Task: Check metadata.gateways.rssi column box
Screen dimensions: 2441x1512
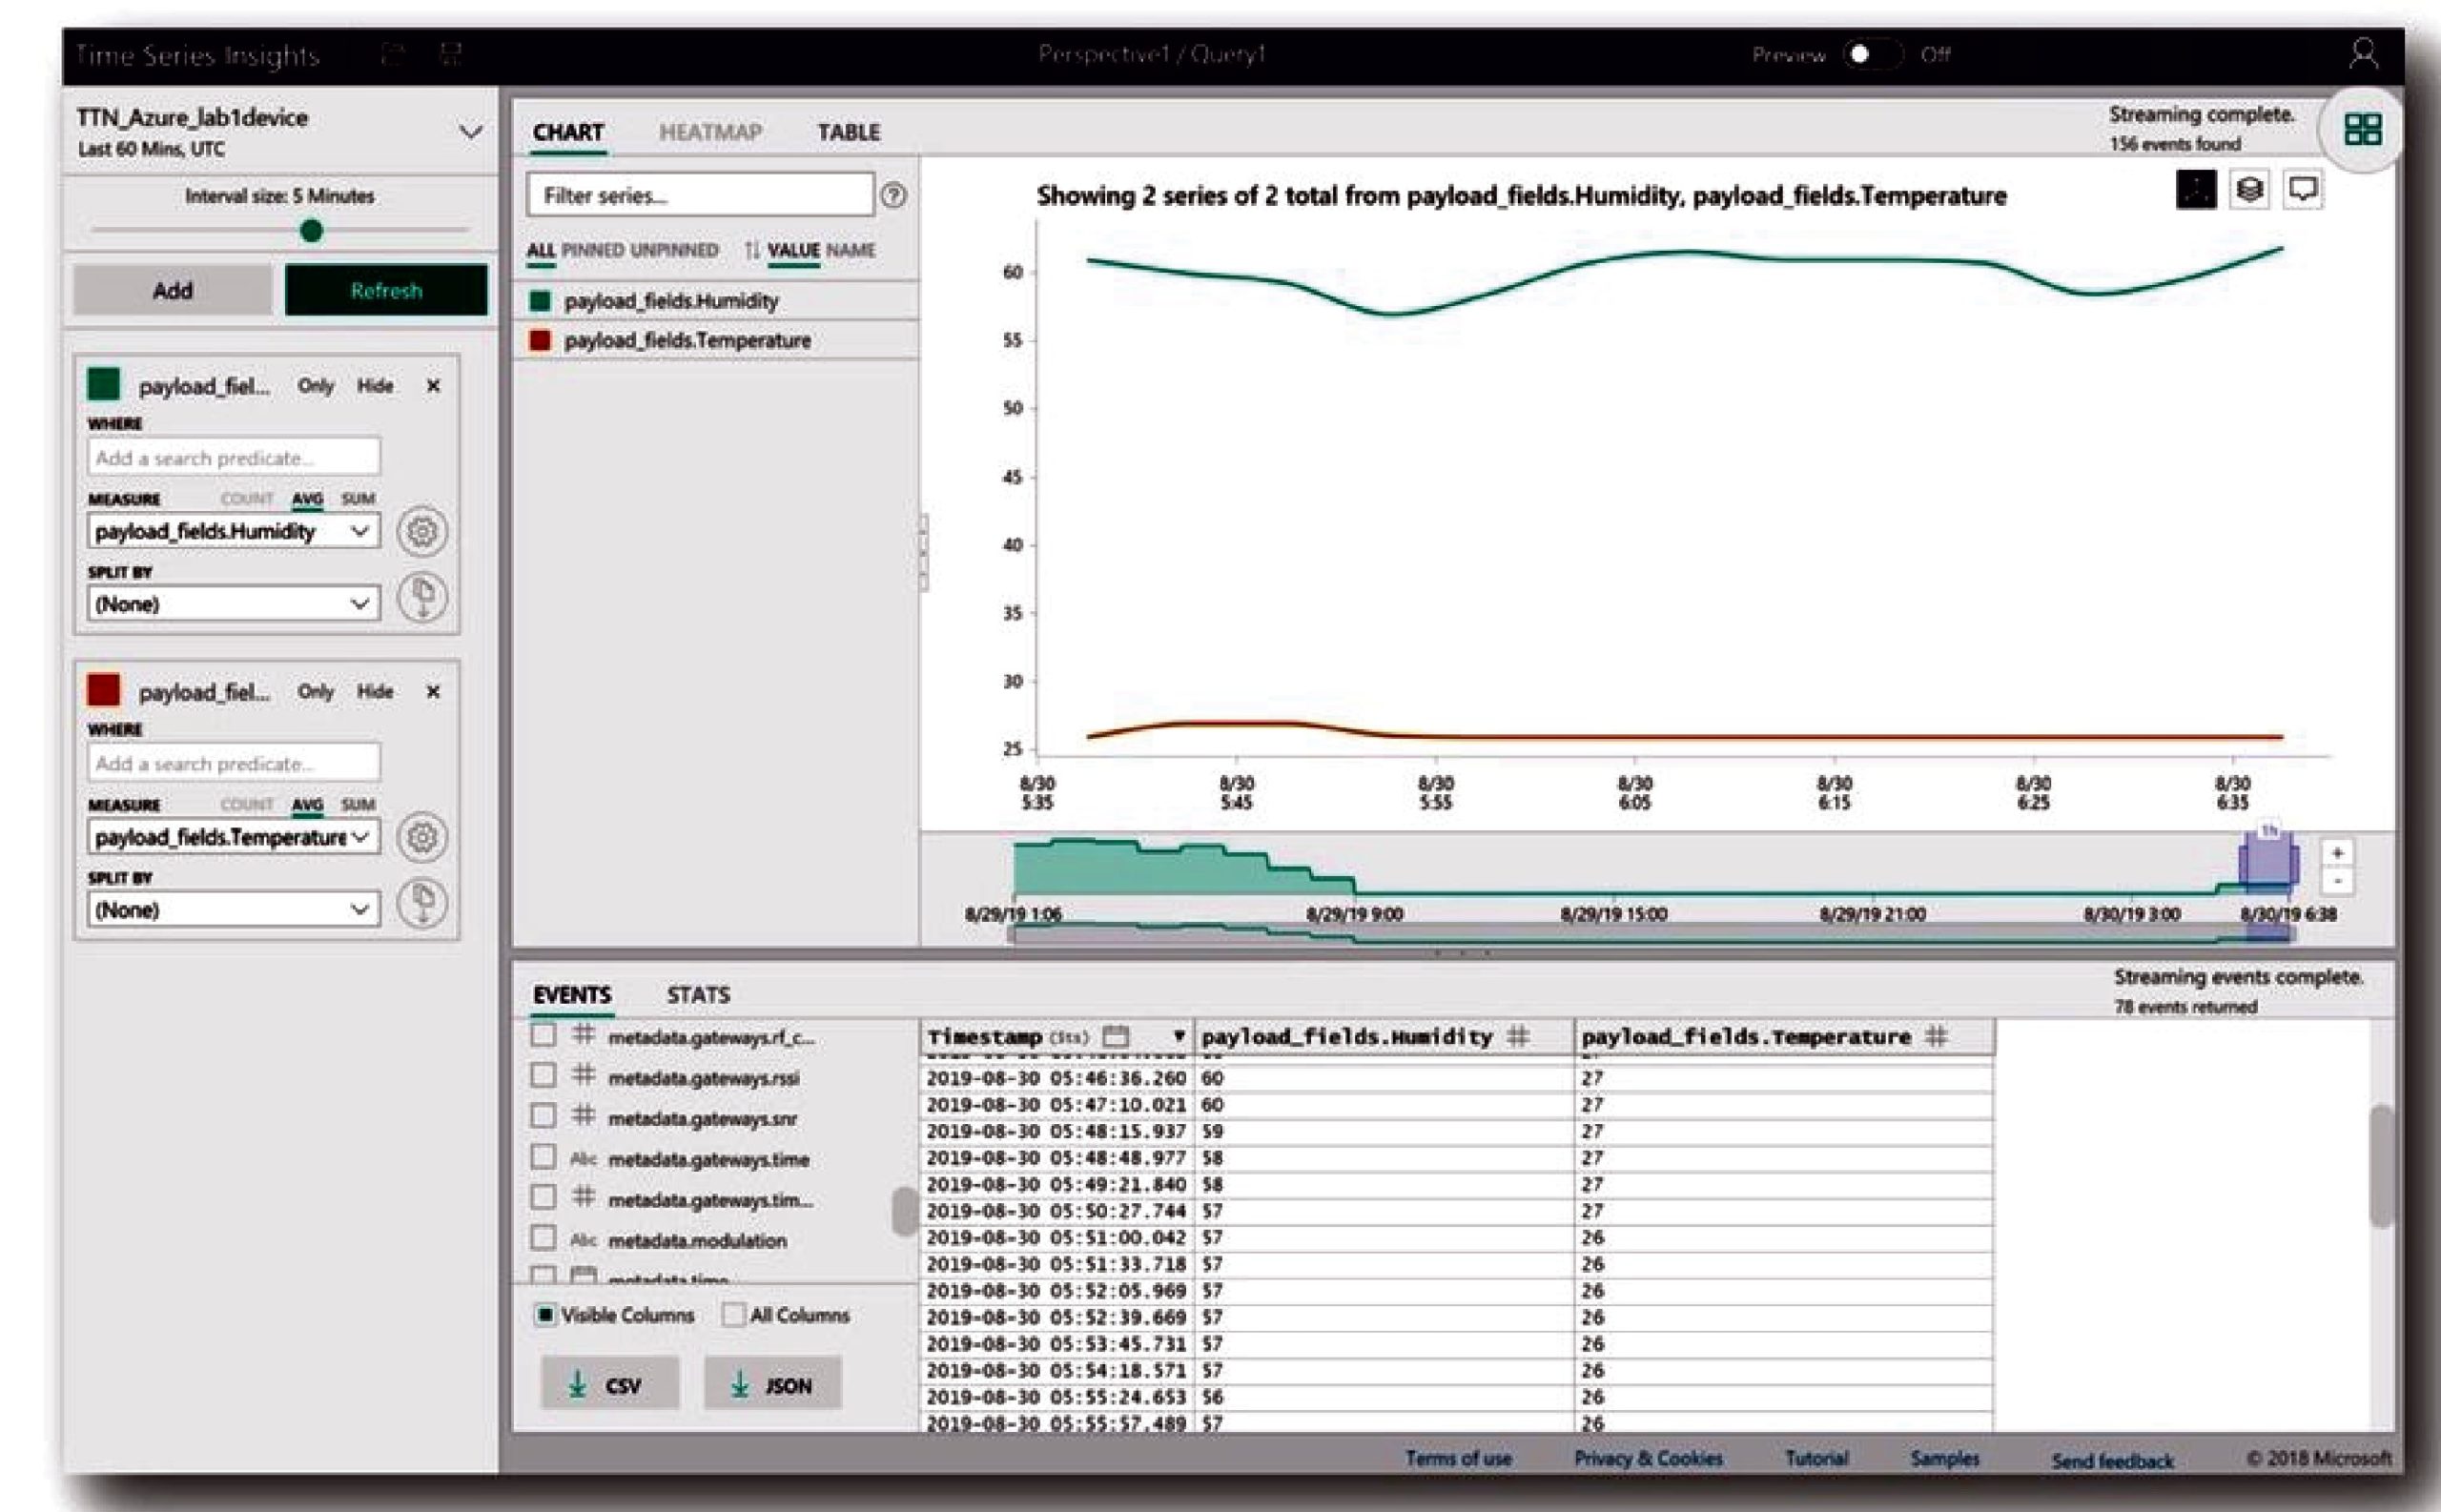Action: click(x=543, y=1076)
